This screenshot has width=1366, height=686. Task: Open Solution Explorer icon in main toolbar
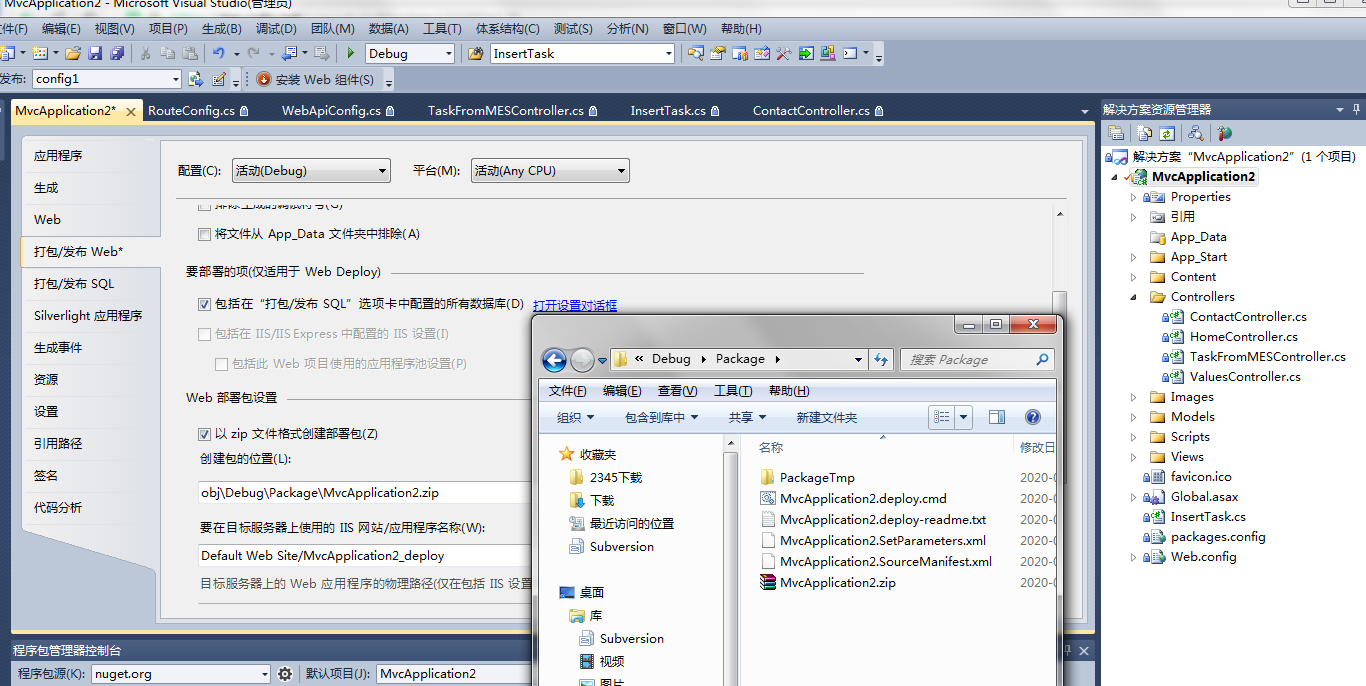[x=695, y=53]
